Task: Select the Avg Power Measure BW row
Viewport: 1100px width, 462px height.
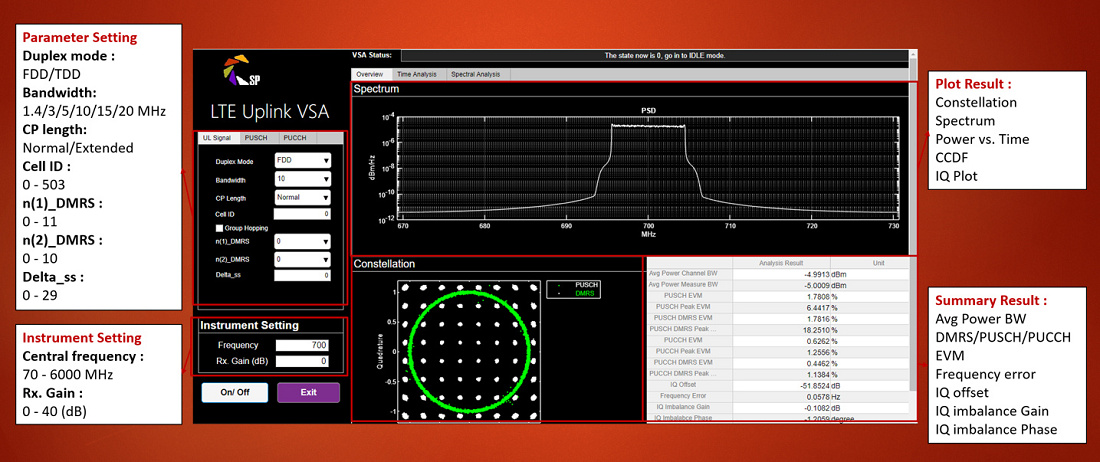Action: [777, 286]
